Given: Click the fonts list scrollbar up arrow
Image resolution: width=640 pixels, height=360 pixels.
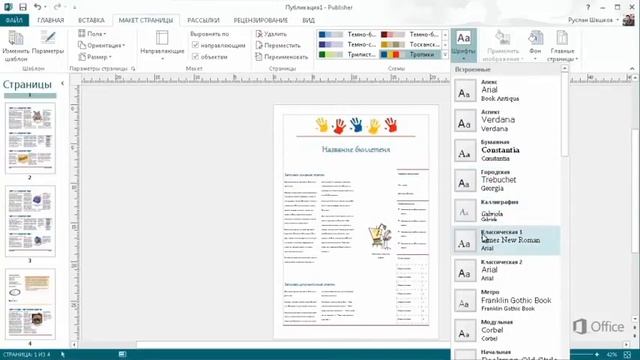Looking at the screenshot, I should pos(565,69).
